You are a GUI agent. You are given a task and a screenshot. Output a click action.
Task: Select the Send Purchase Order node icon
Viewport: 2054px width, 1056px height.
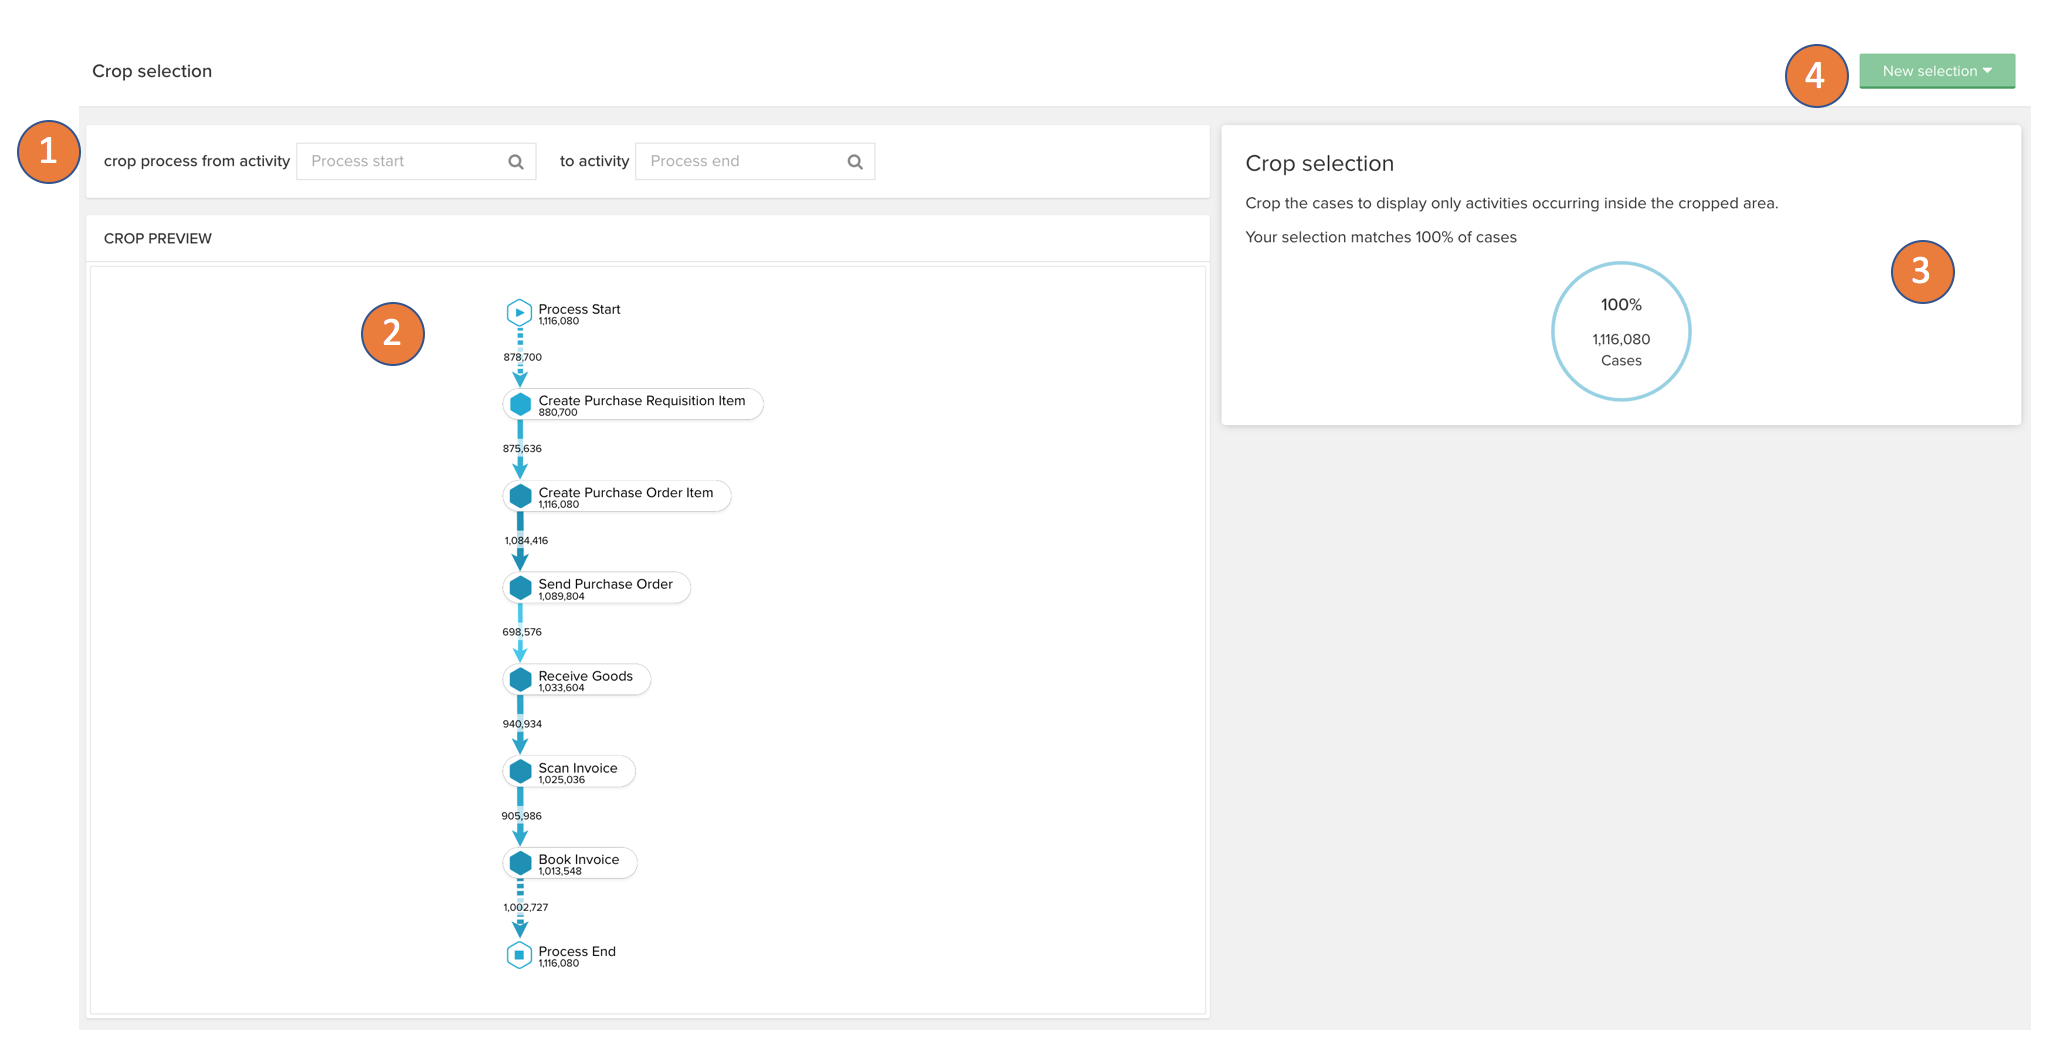(520, 588)
